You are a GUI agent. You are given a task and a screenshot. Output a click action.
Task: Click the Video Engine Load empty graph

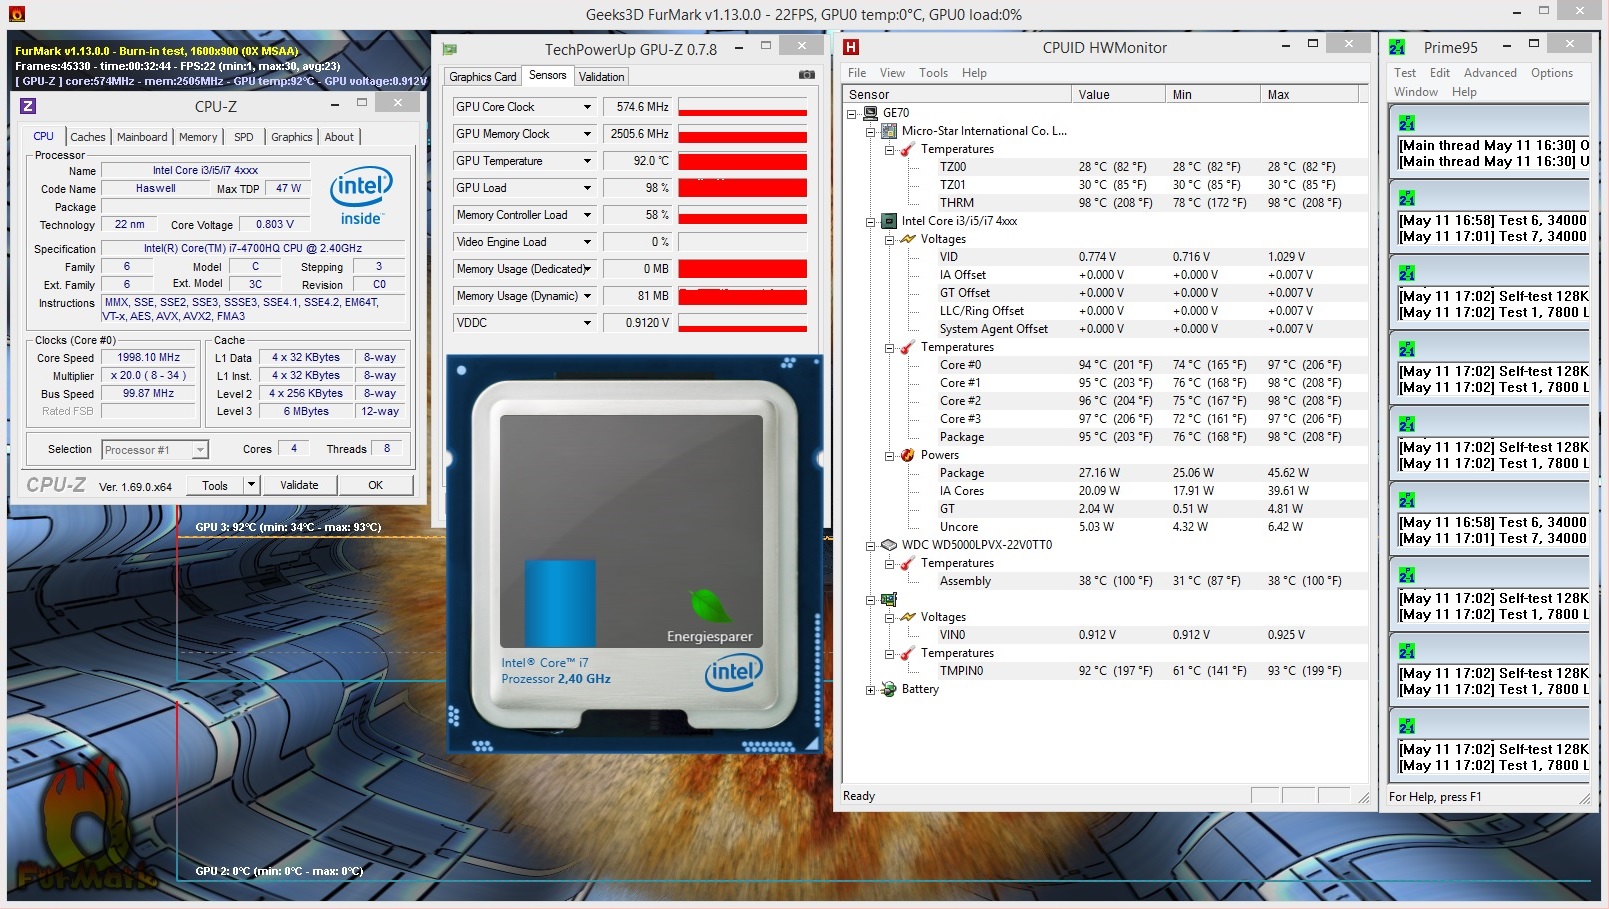point(742,242)
